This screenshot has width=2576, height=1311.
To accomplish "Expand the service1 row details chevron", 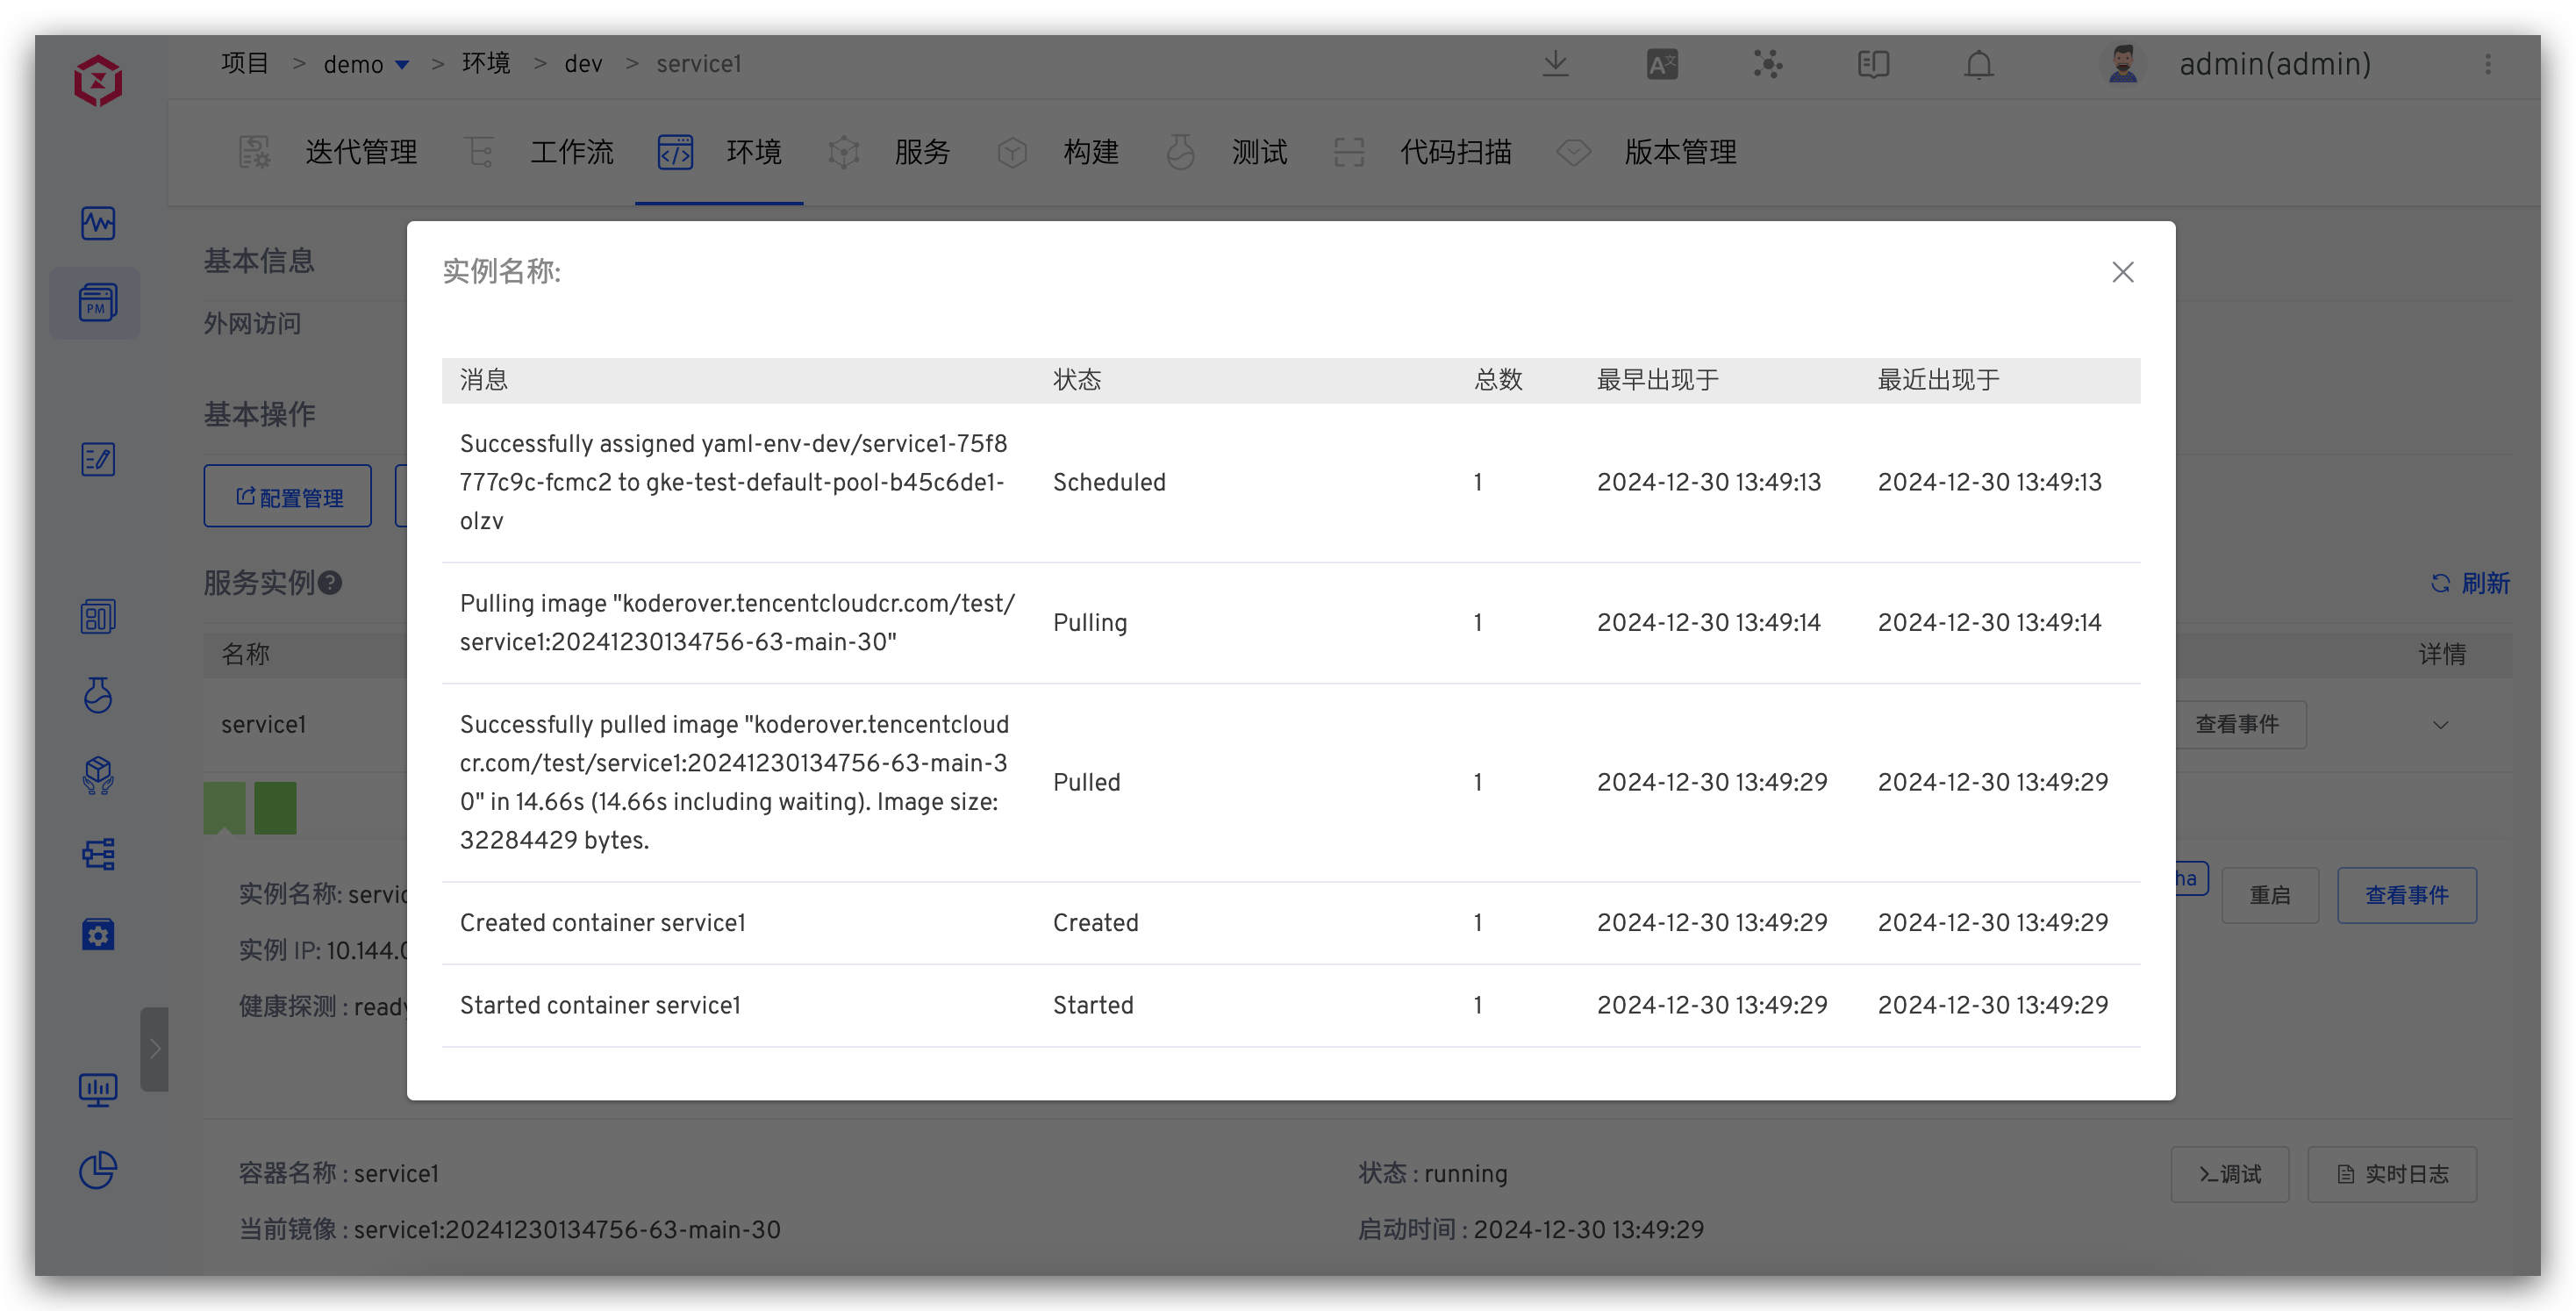I will point(2440,725).
